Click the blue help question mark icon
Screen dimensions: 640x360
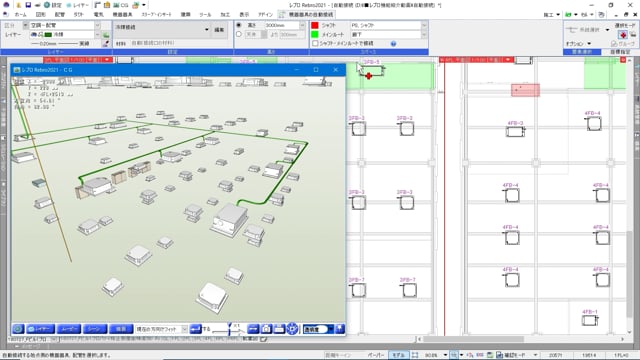[x=393, y=43]
